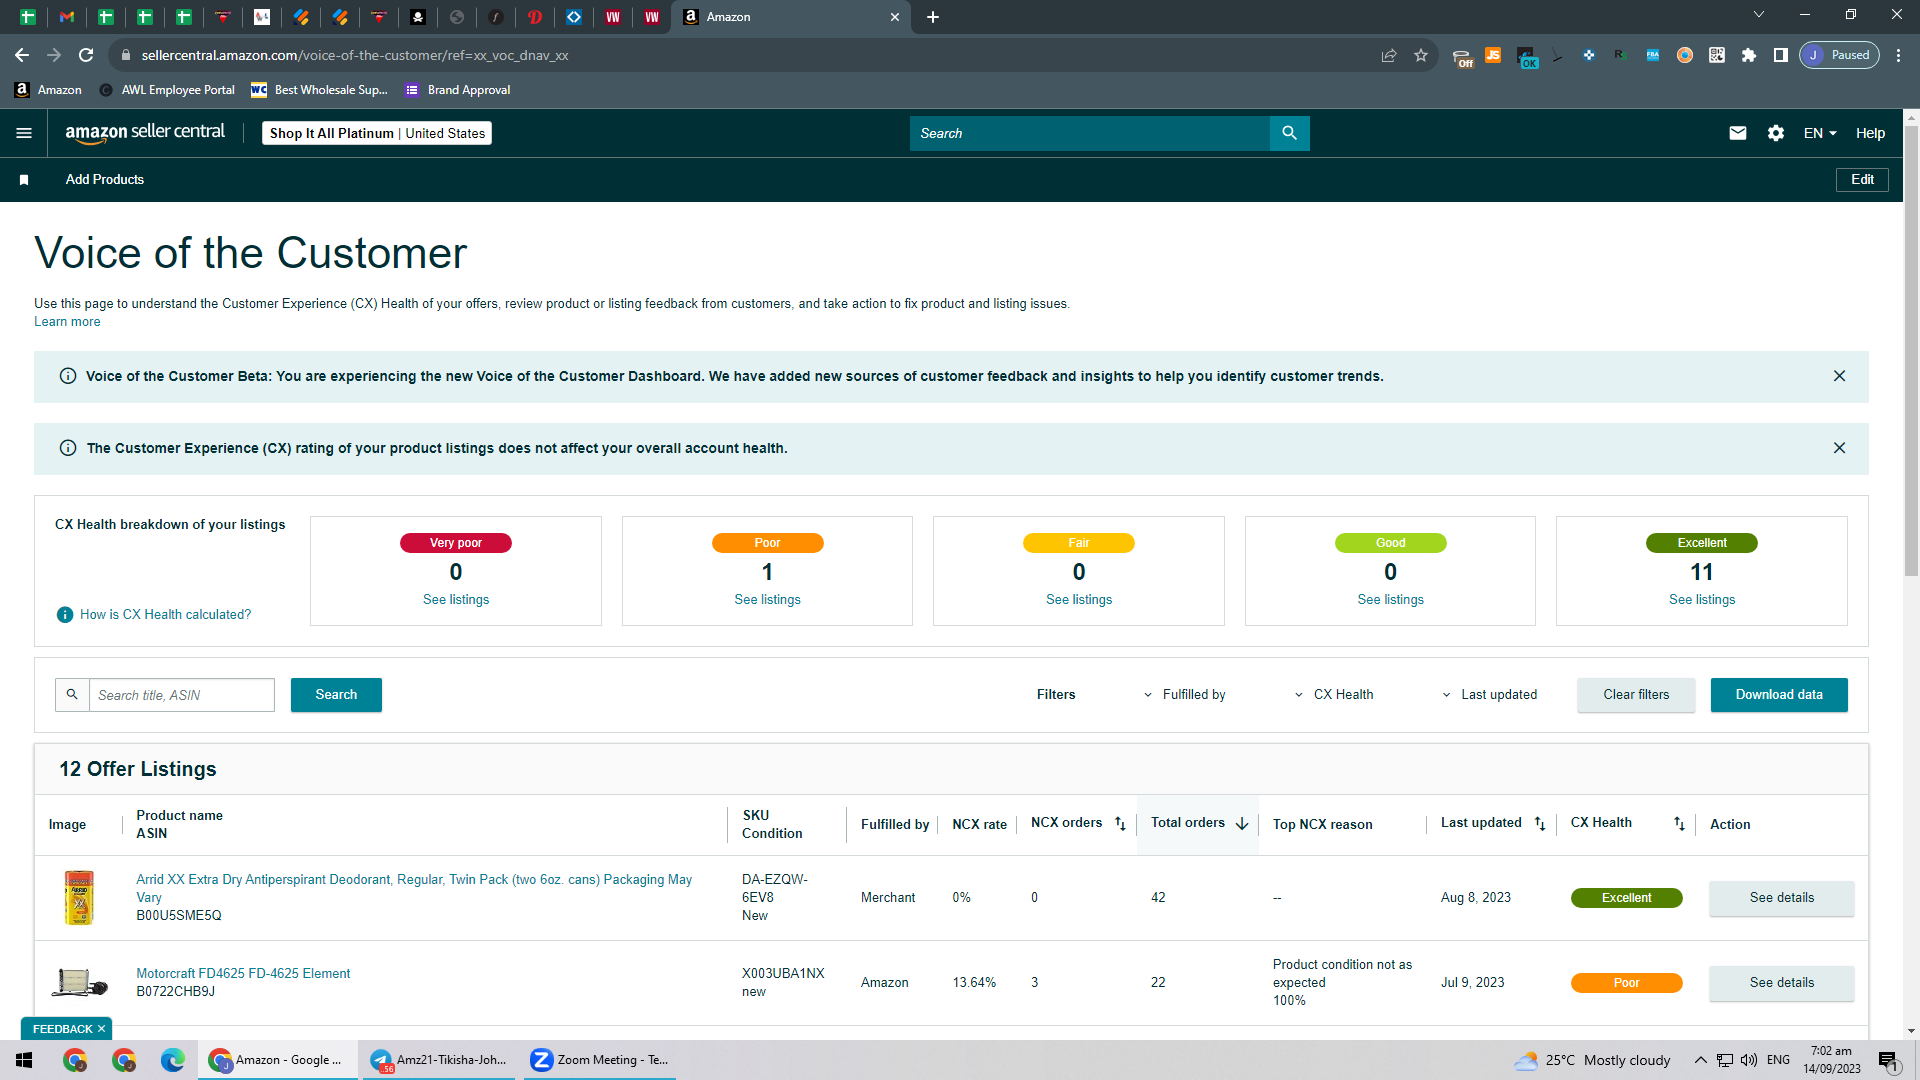1920x1080 pixels.
Task: Click the Motorcraft product thumbnail
Action: 79,983
